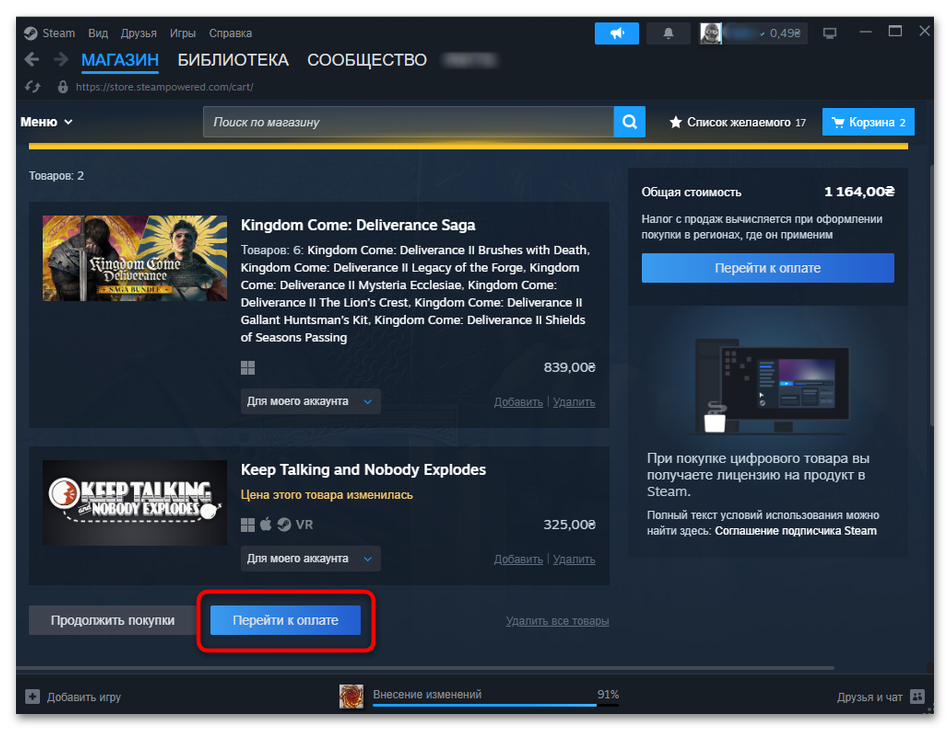Click the Apple macOS icon for Keep Talking
The width and height of the screenshot is (950, 730).
[265, 524]
